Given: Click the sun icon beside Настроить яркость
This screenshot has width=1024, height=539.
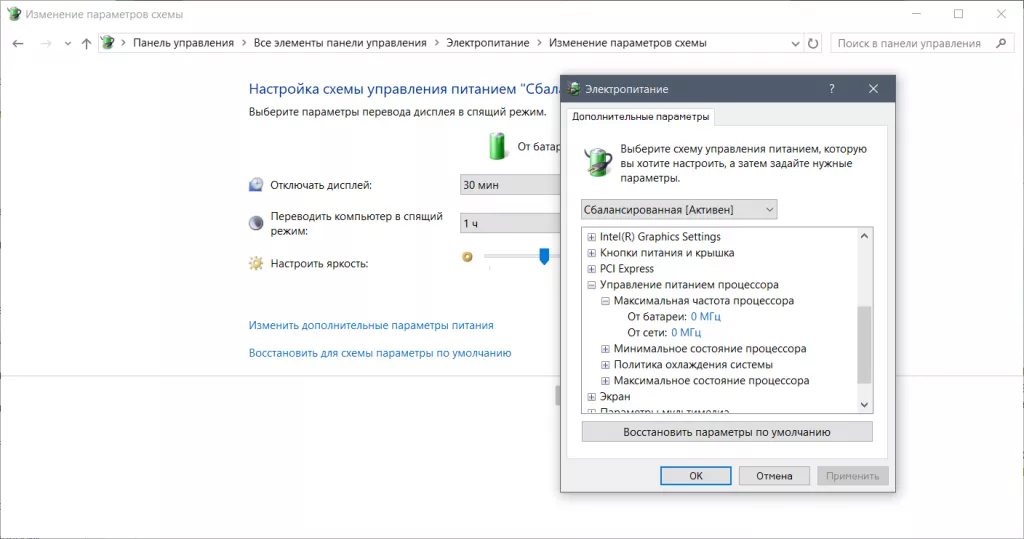Looking at the screenshot, I should pos(256,263).
